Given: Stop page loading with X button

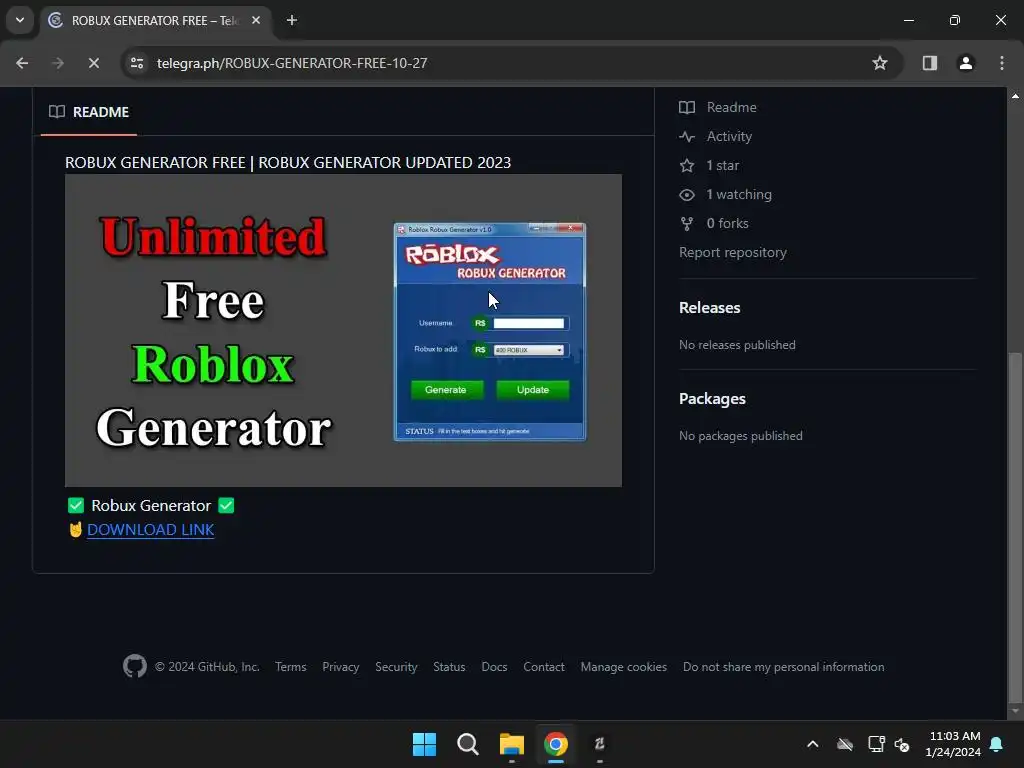Looking at the screenshot, I should pos(93,63).
